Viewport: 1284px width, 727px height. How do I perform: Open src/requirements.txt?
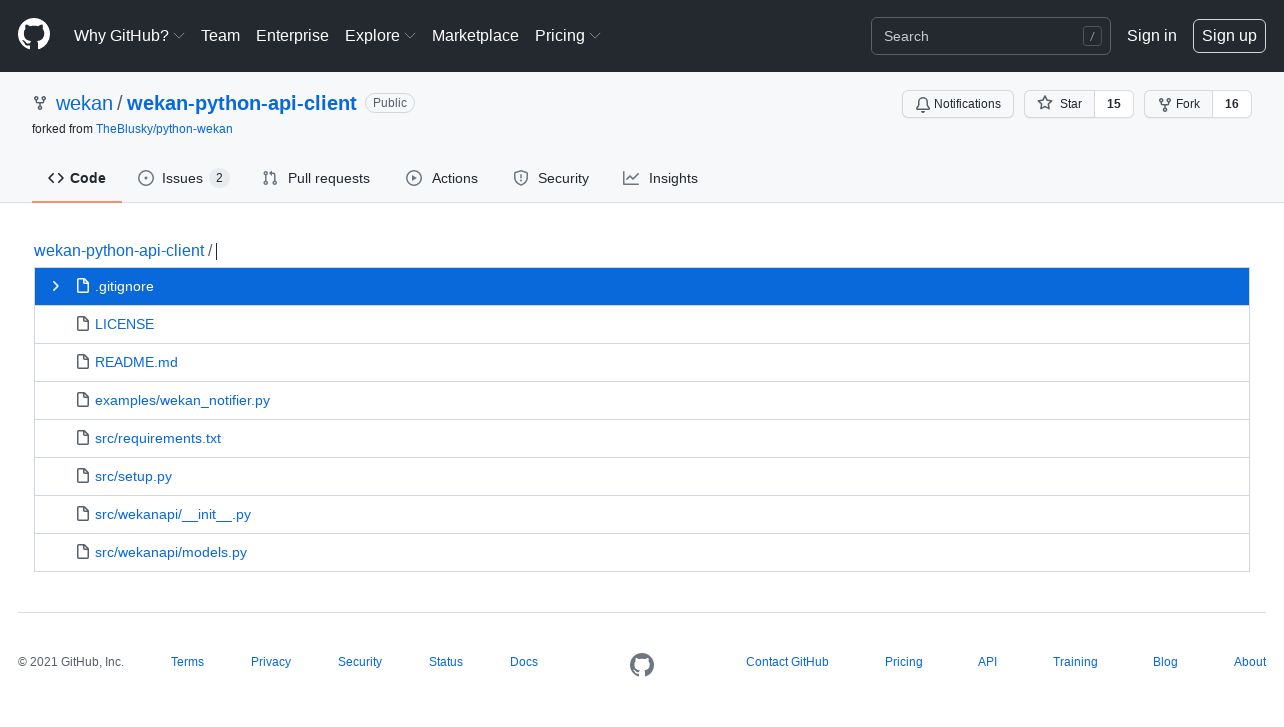[x=158, y=439]
